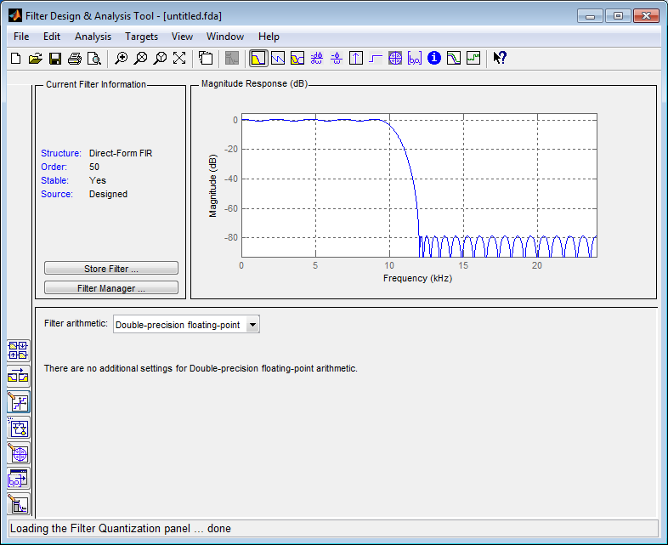
Task: Open the Edit menu
Action: (x=52, y=37)
